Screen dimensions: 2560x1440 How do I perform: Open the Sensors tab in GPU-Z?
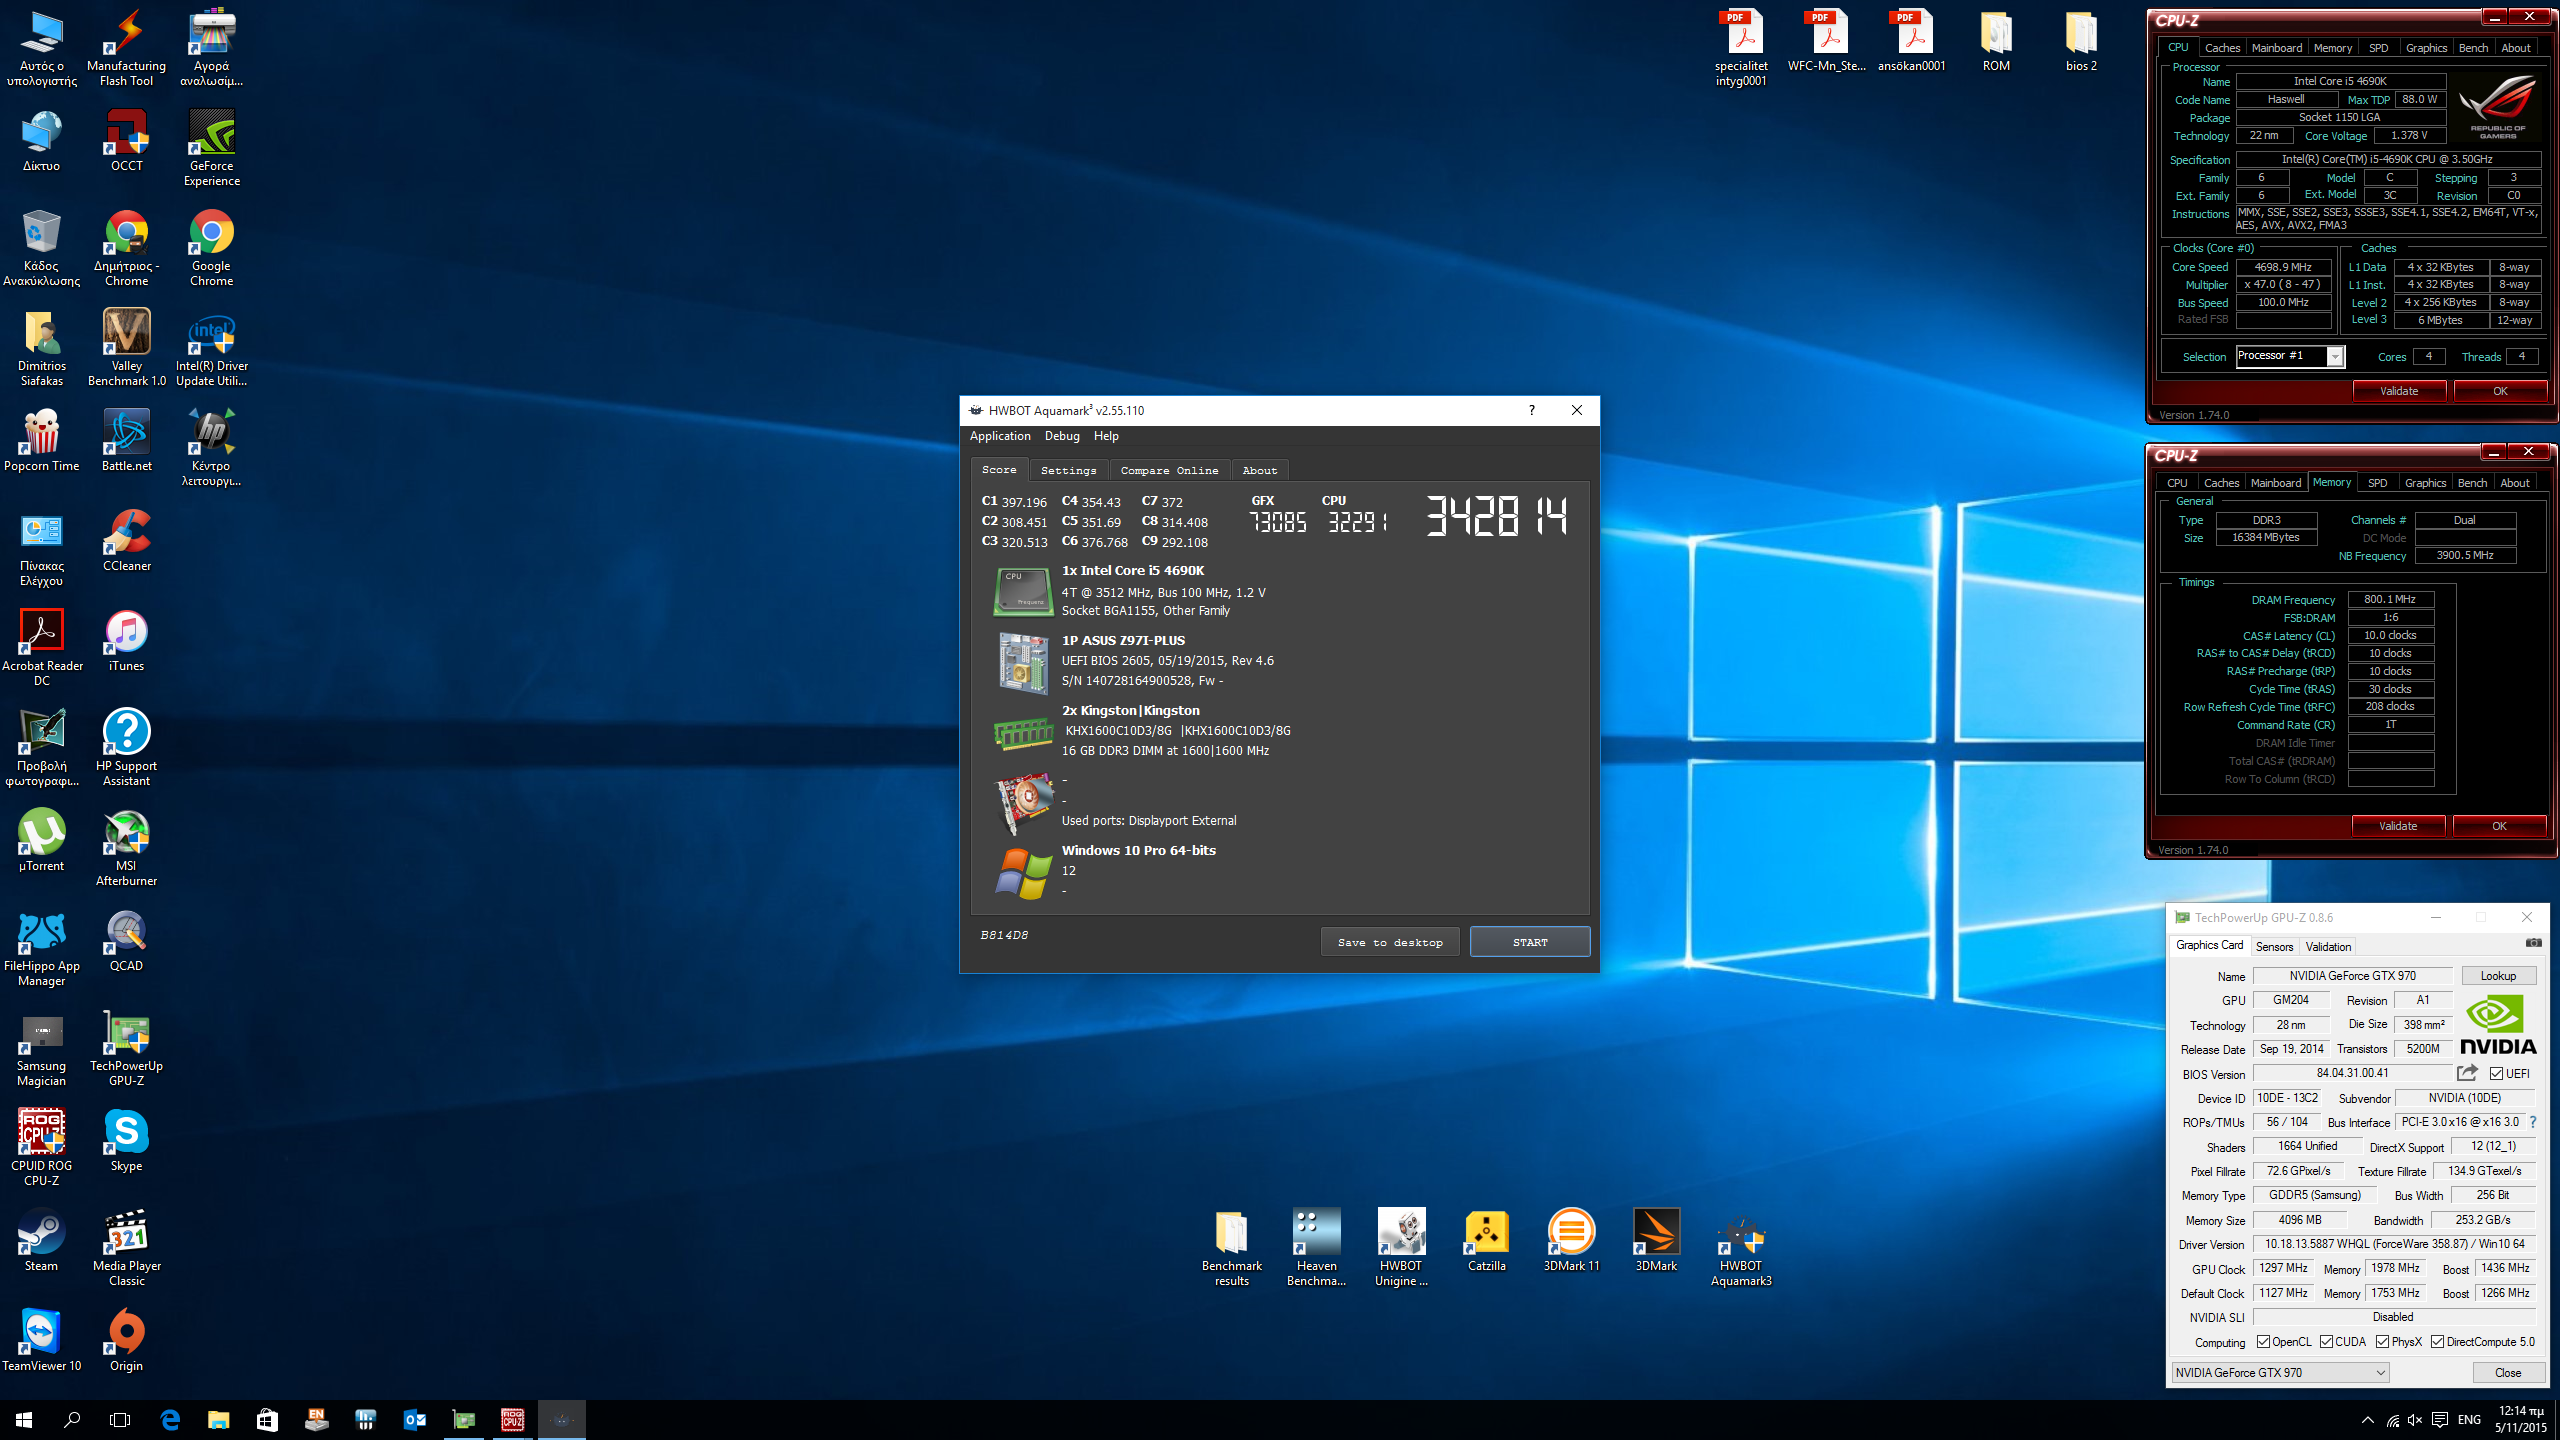[2274, 946]
